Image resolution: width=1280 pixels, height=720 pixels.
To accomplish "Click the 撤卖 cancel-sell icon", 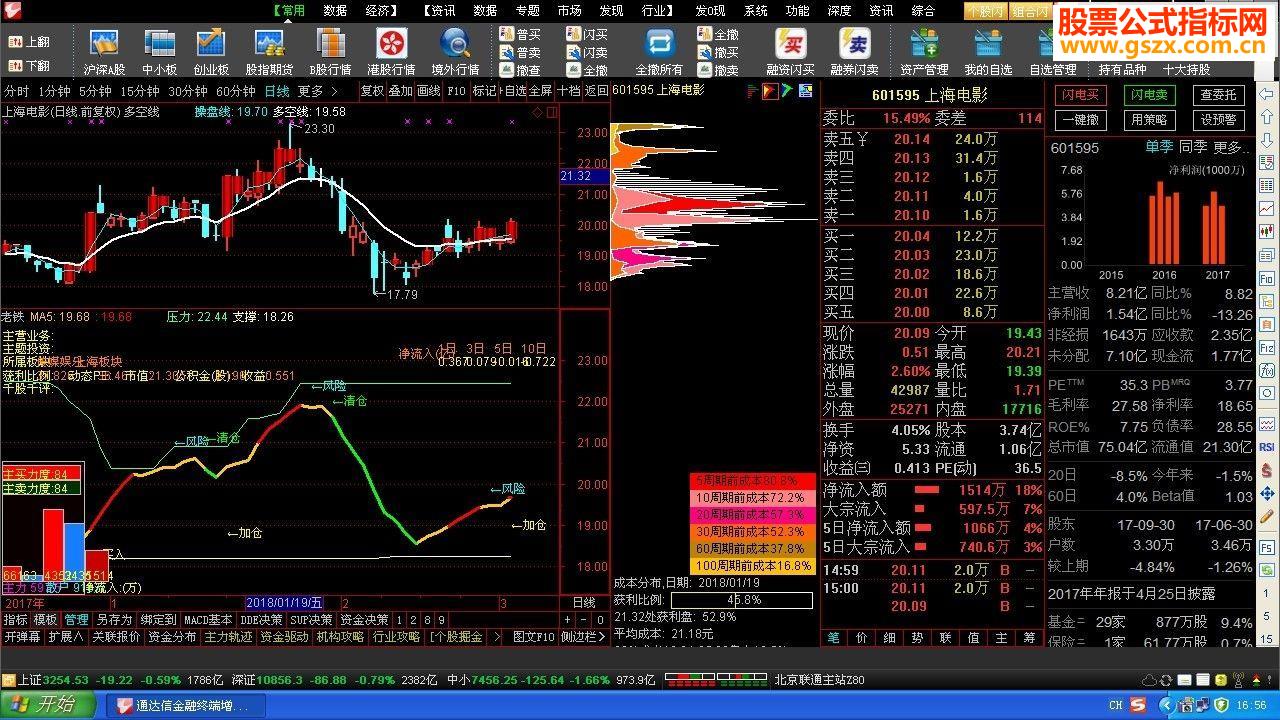I will coord(718,70).
